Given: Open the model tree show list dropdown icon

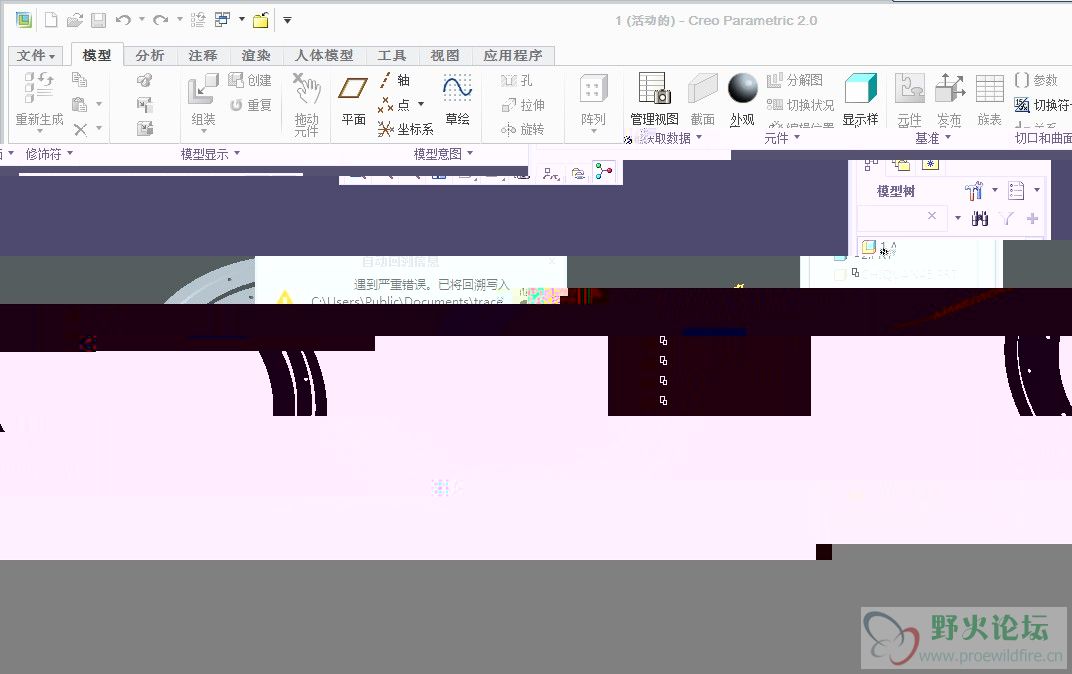Looking at the screenshot, I should (1016, 190).
